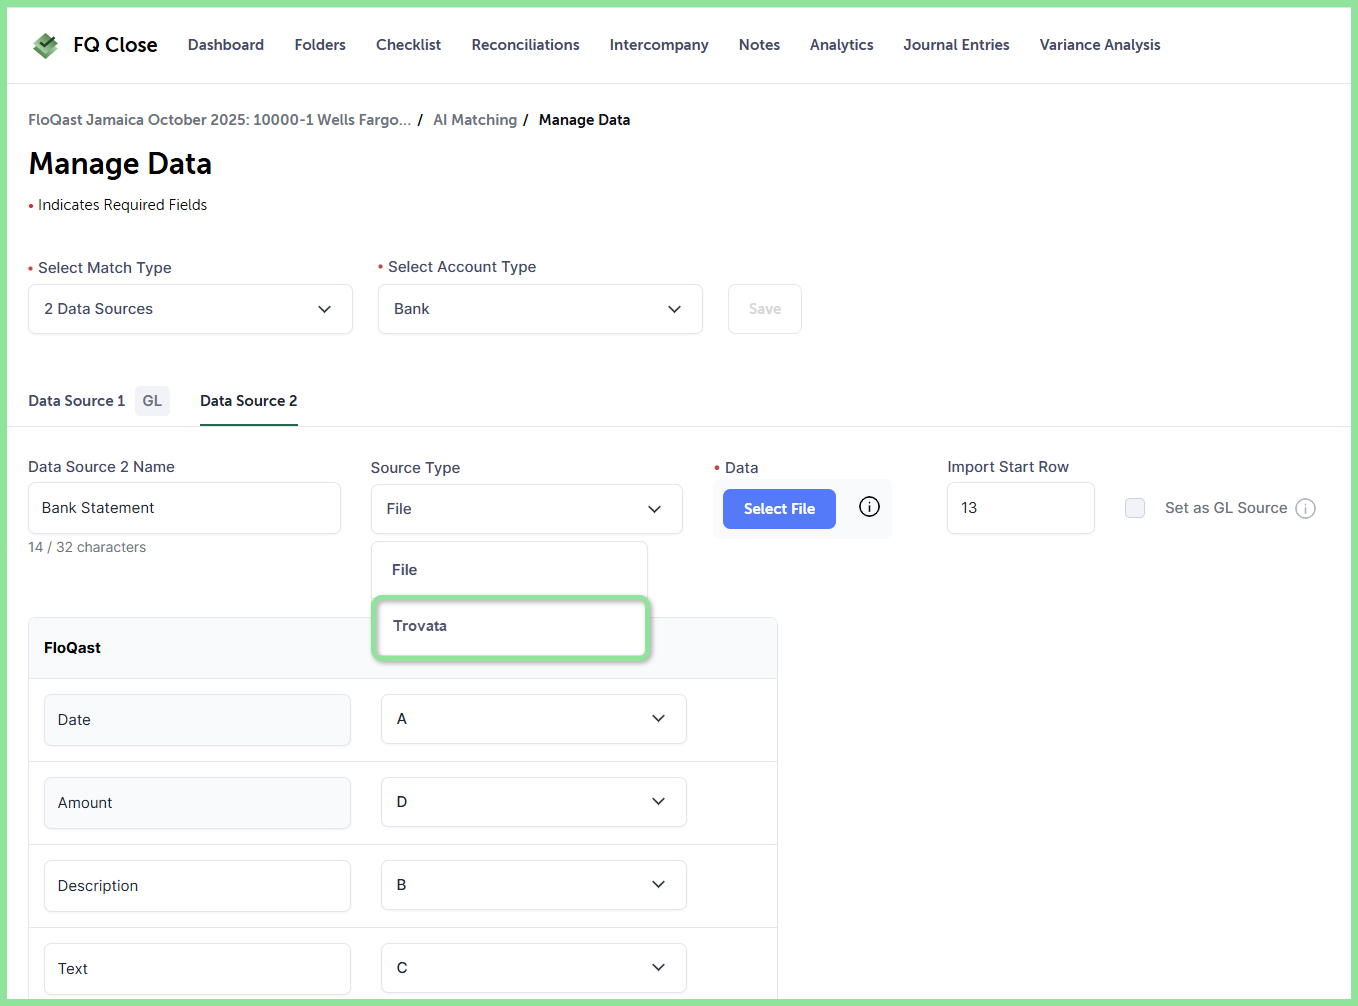This screenshot has width=1358, height=1006.
Task: Go to the Analytics page
Action: [x=842, y=45]
